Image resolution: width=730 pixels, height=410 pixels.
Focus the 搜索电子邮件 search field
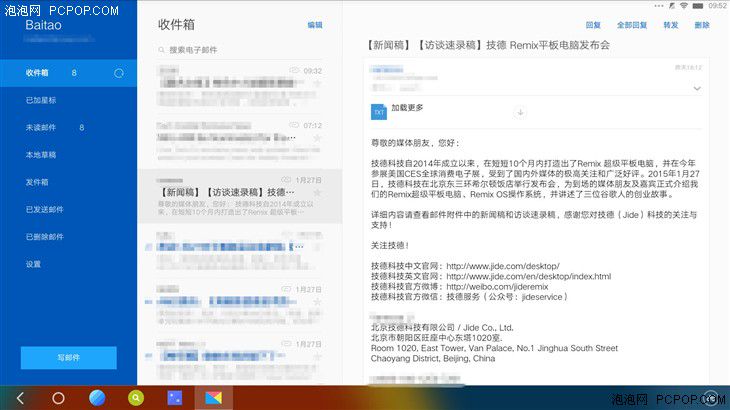(240, 50)
